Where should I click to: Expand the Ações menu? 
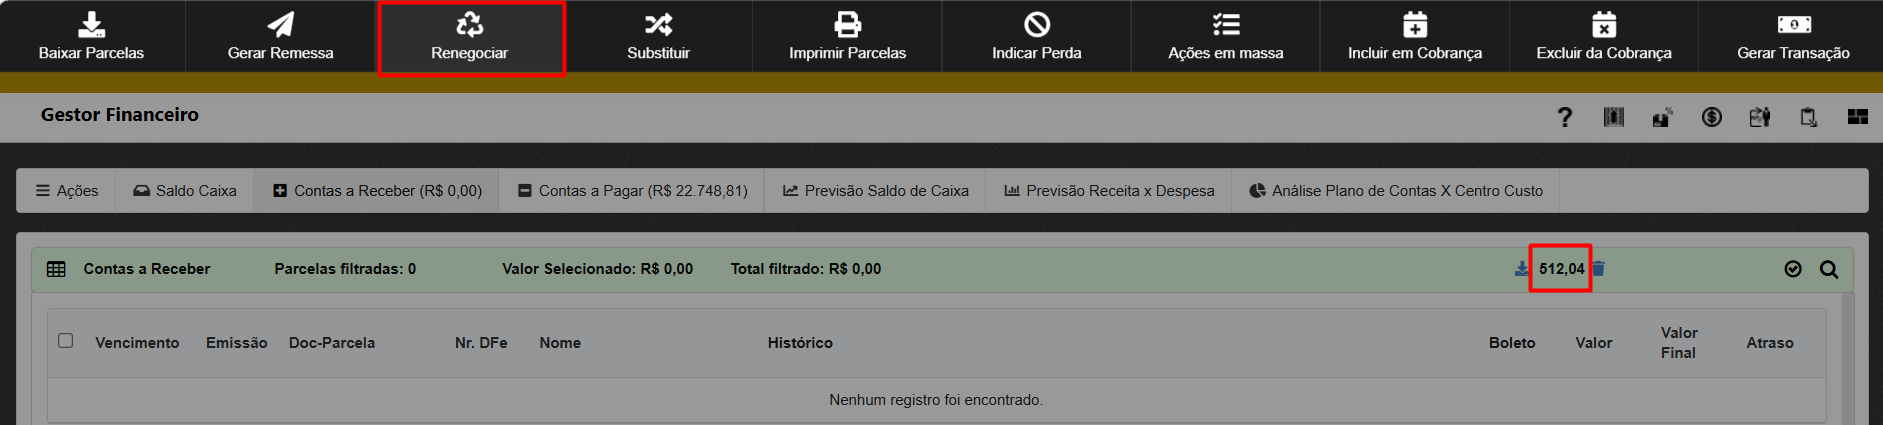pos(67,191)
